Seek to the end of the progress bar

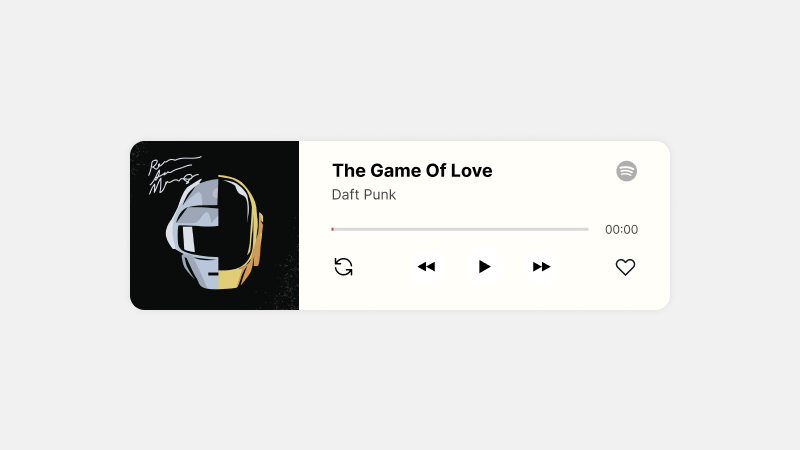point(587,230)
